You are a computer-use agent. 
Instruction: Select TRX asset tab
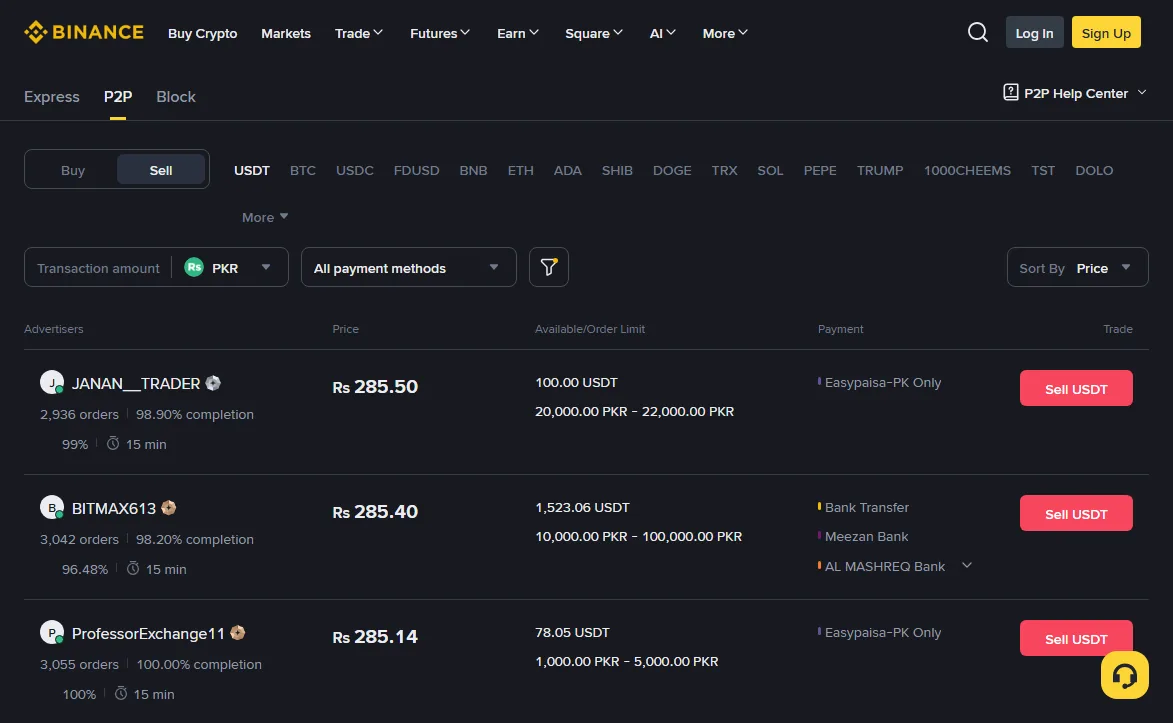pos(724,170)
